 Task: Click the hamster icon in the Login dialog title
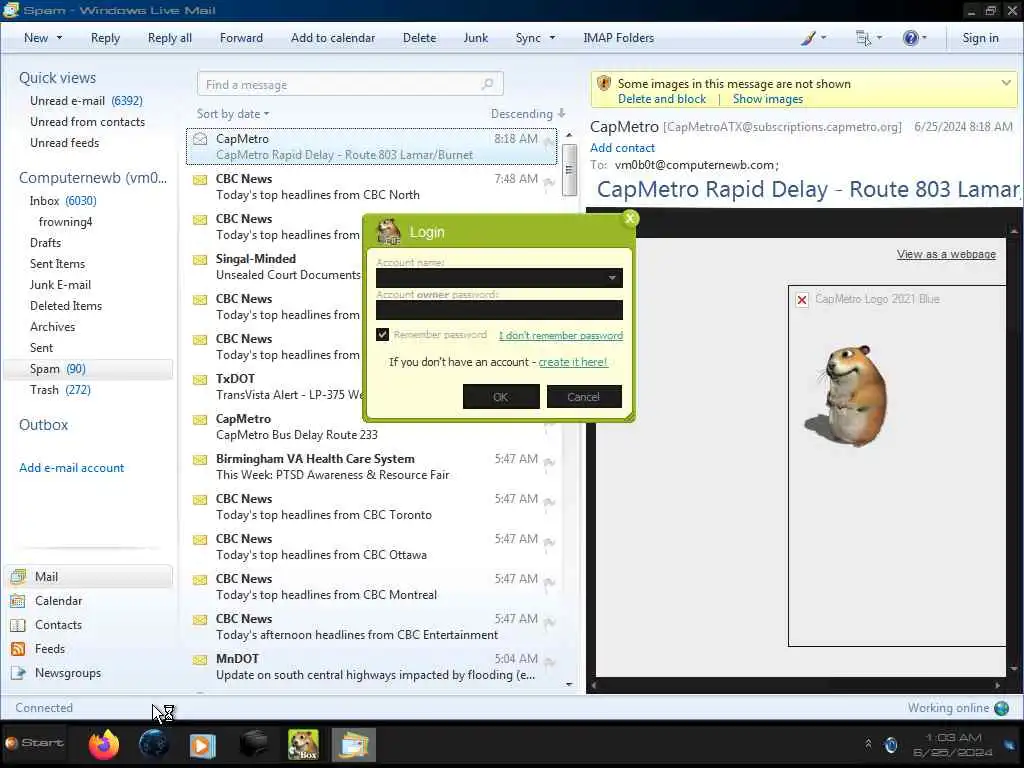pos(389,232)
